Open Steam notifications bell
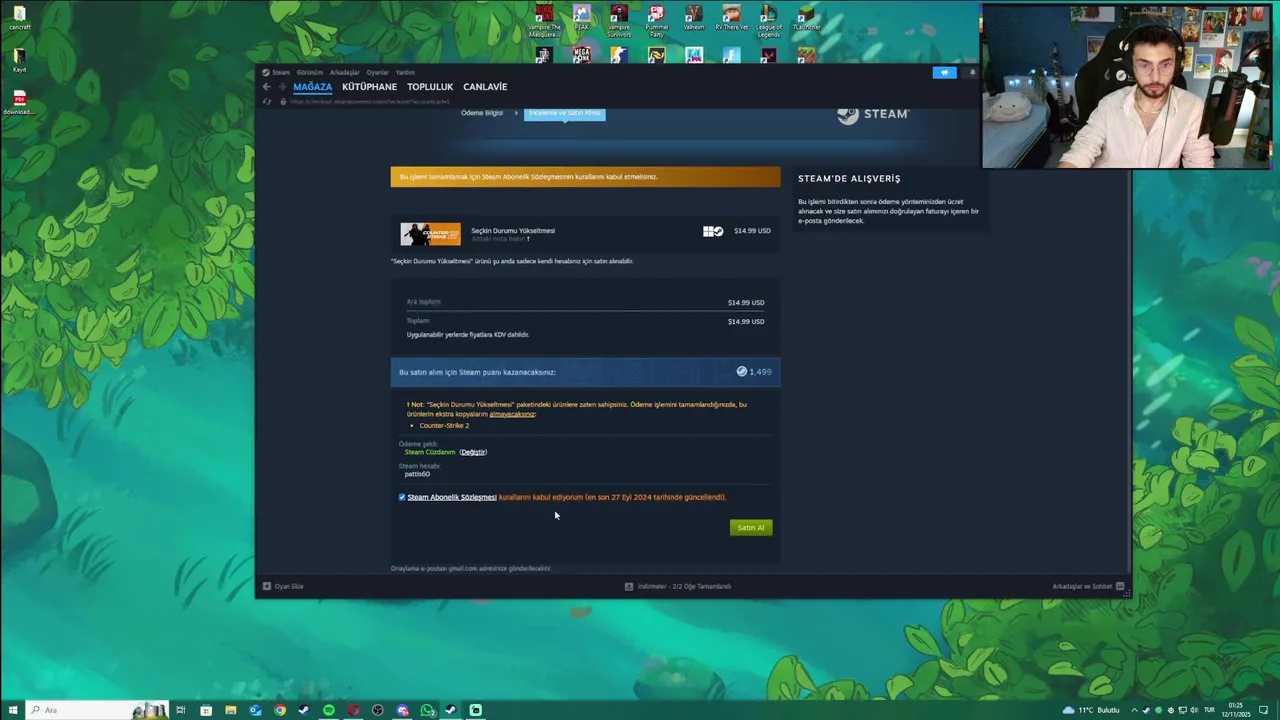1280x720 pixels. [x=972, y=72]
